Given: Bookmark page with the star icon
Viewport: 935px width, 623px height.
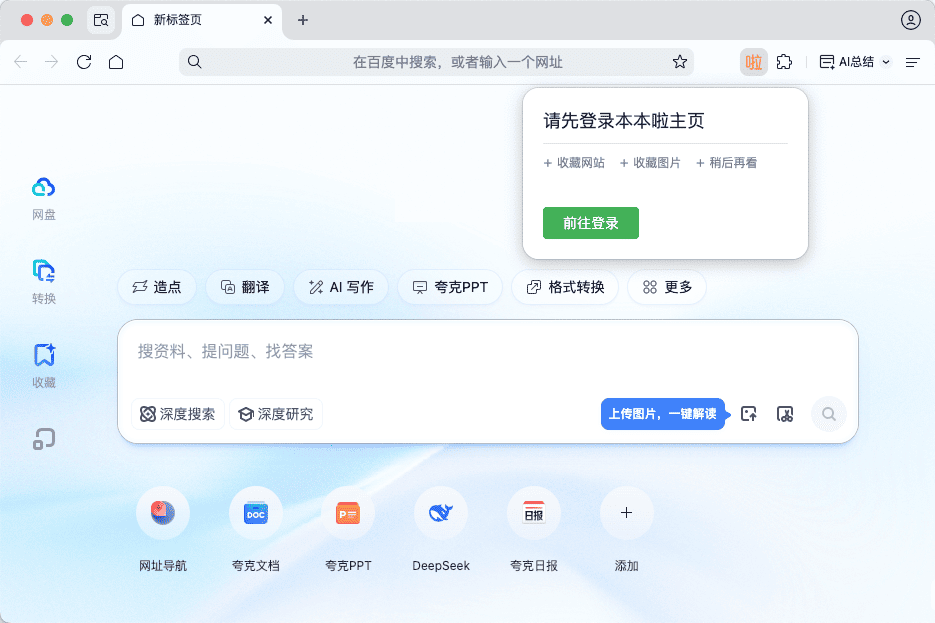Looking at the screenshot, I should pyautogui.click(x=680, y=62).
